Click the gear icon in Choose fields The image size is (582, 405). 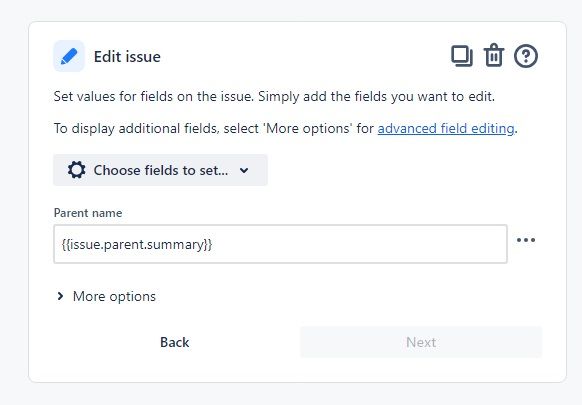76,170
